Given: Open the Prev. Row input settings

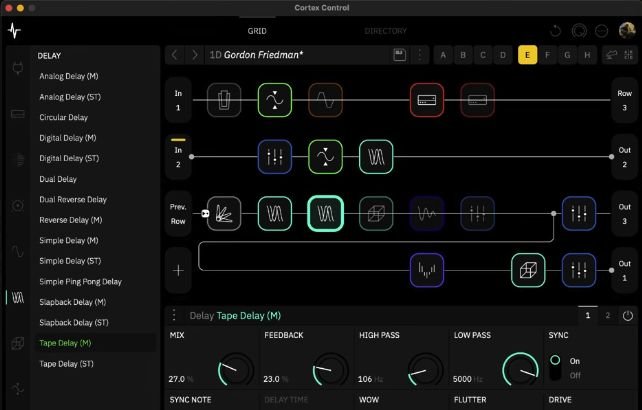Looking at the screenshot, I should 178,213.
